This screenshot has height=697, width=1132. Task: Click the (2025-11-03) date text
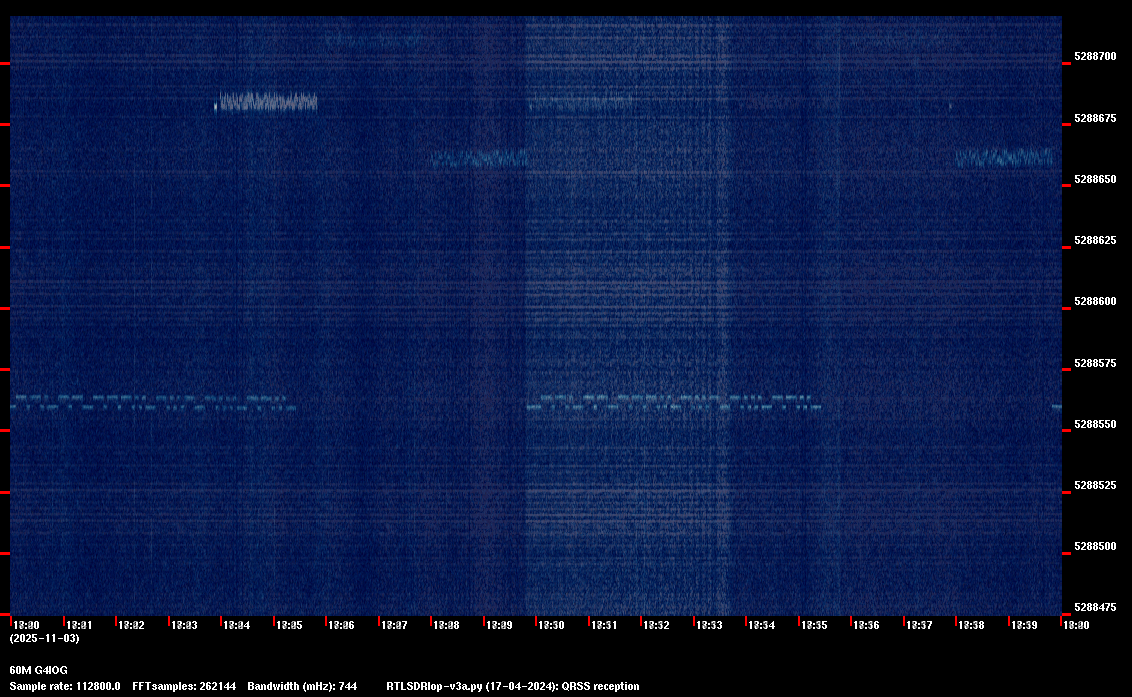44,638
